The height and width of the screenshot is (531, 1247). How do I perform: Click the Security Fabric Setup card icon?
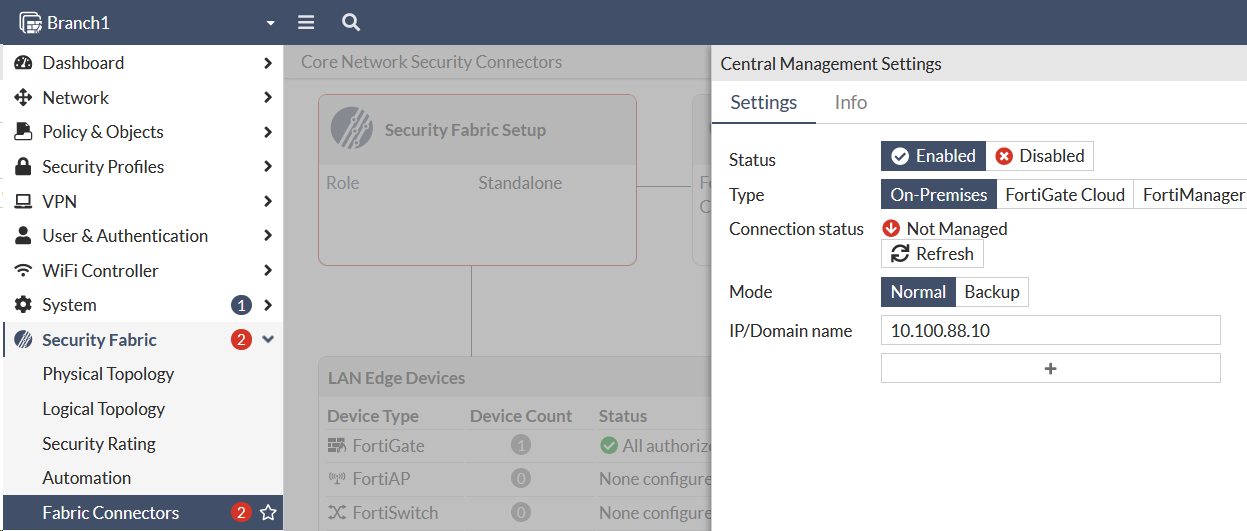[x=352, y=130]
